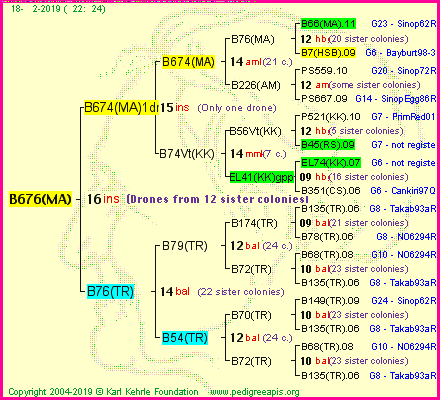
Task: Open the www.pedigreeapis.org link
Action: (255, 392)
